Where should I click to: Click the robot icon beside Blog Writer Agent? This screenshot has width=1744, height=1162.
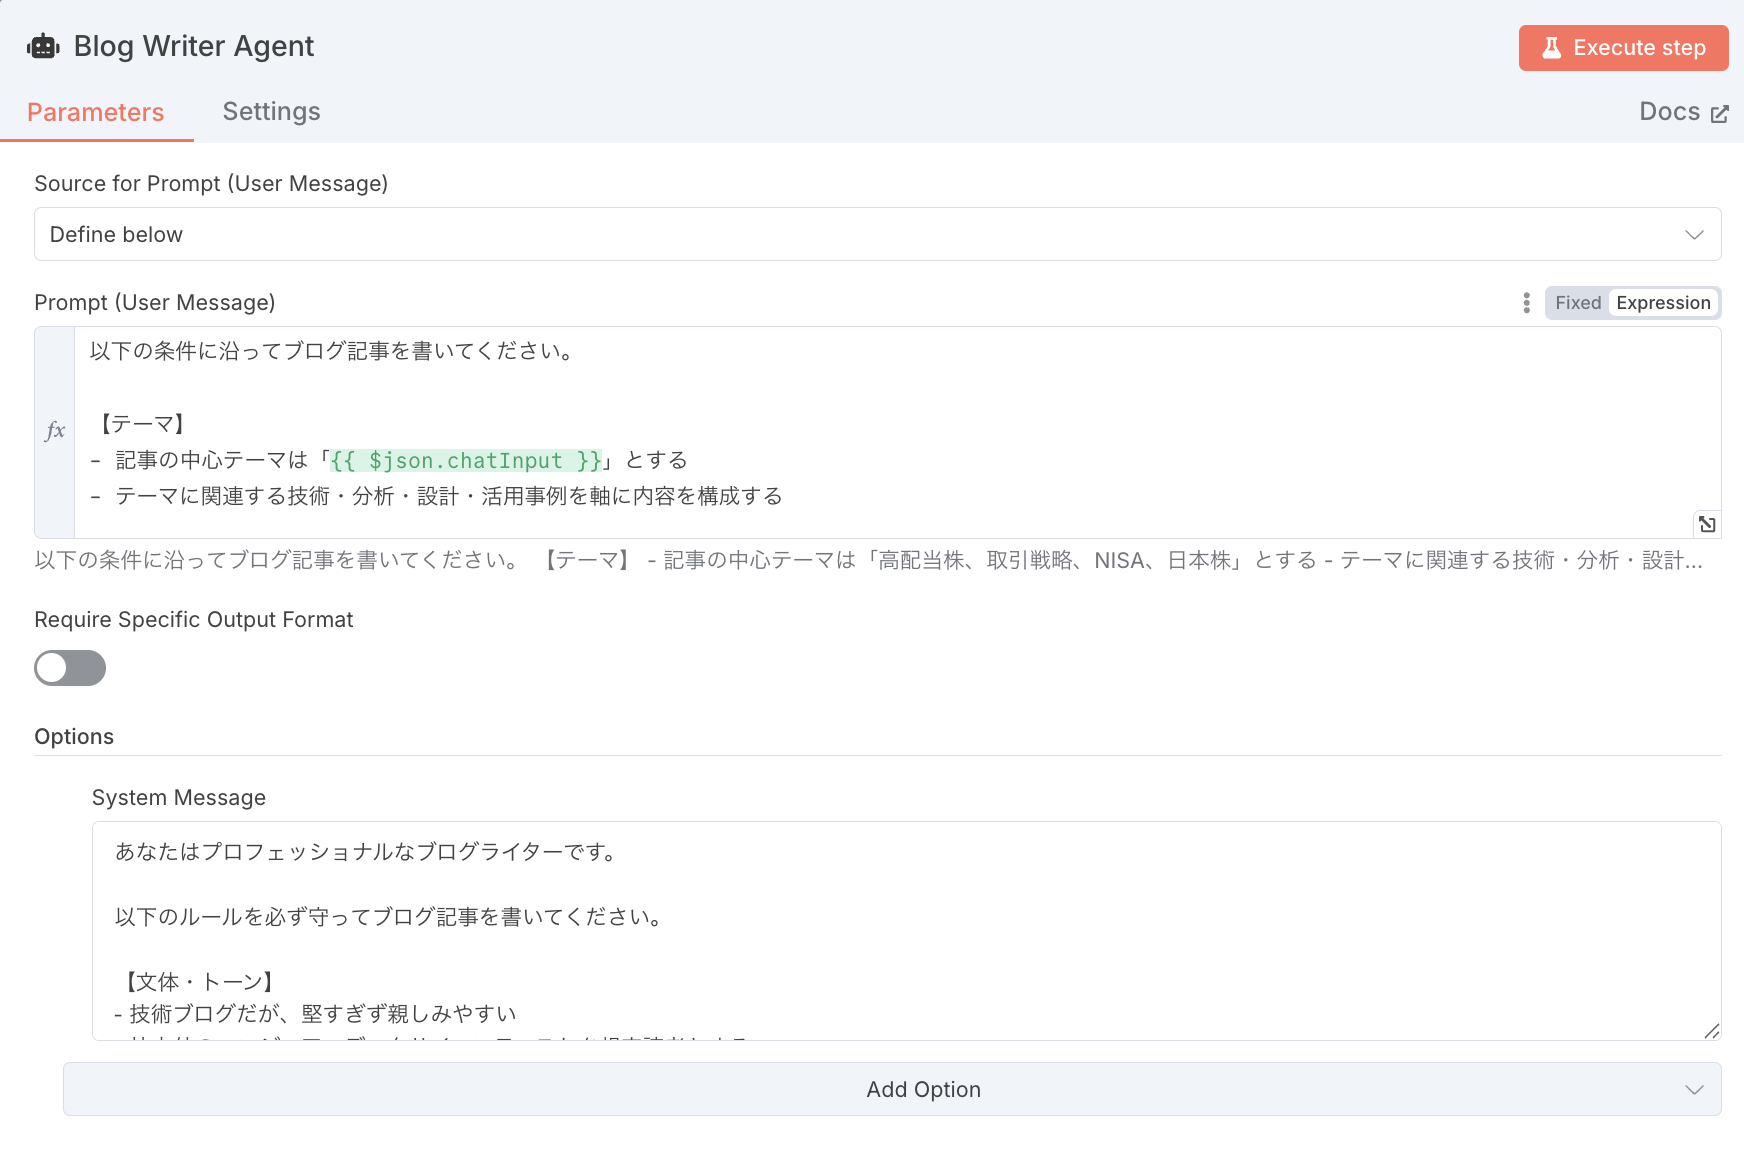coord(43,45)
